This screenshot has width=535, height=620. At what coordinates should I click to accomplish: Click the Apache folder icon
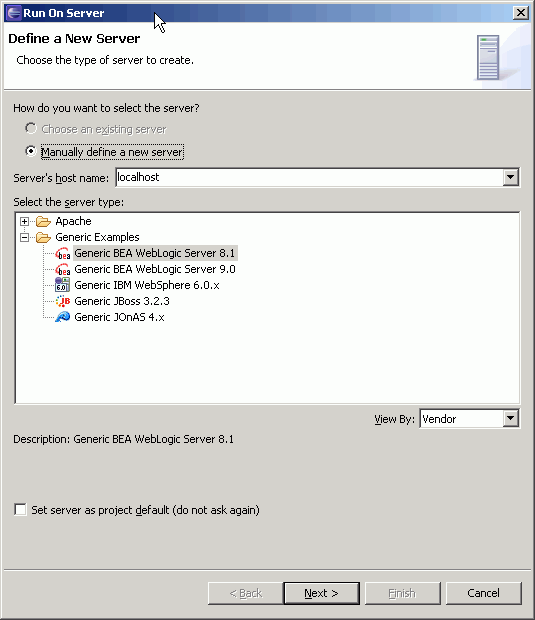click(x=43, y=221)
